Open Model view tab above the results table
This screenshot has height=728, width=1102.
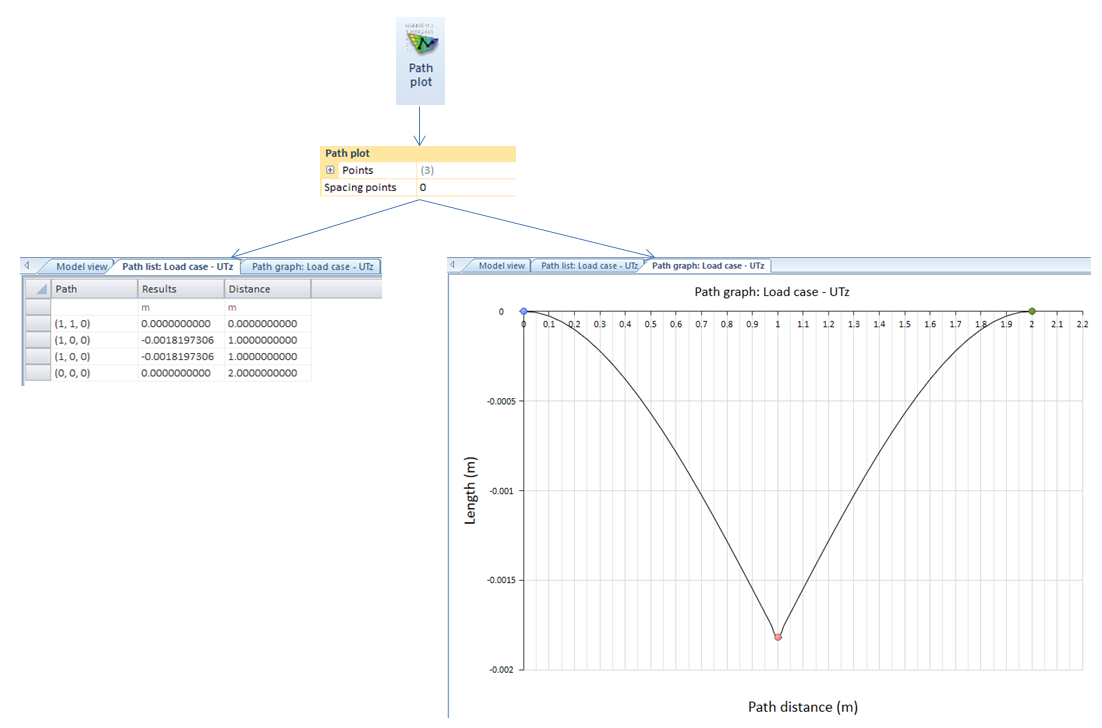[x=80, y=267]
